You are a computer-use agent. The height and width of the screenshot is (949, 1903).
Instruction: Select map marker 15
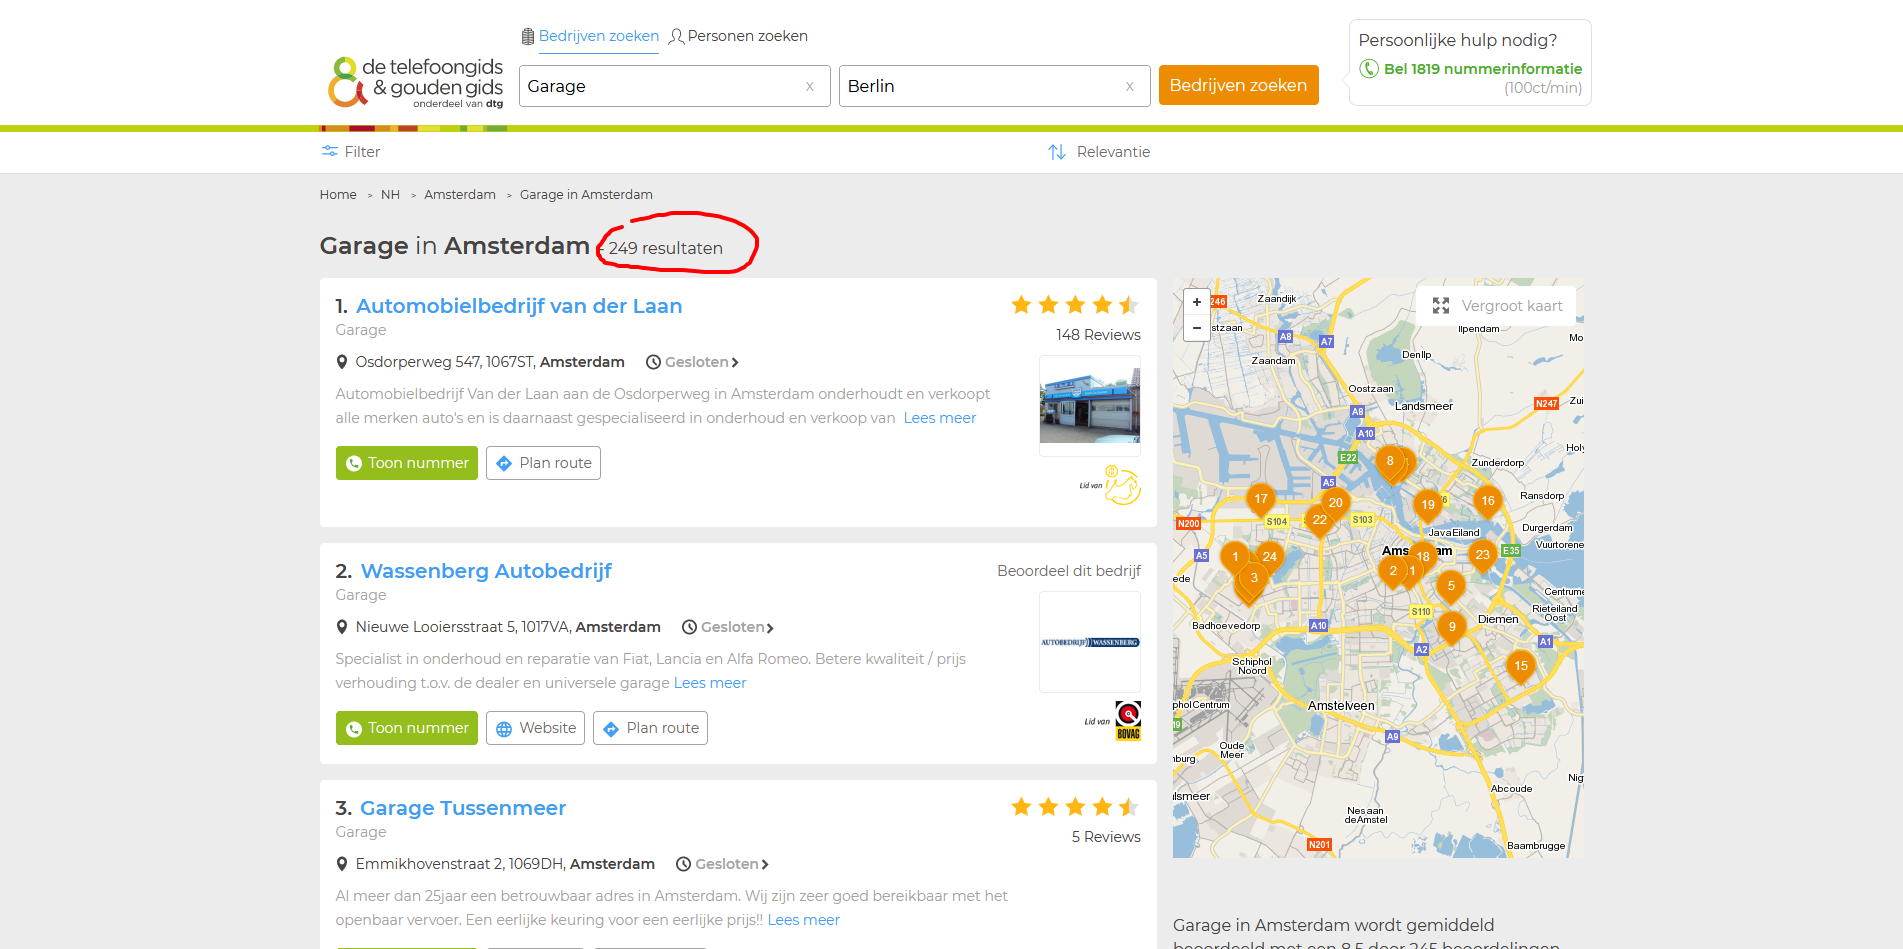point(1521,668)
